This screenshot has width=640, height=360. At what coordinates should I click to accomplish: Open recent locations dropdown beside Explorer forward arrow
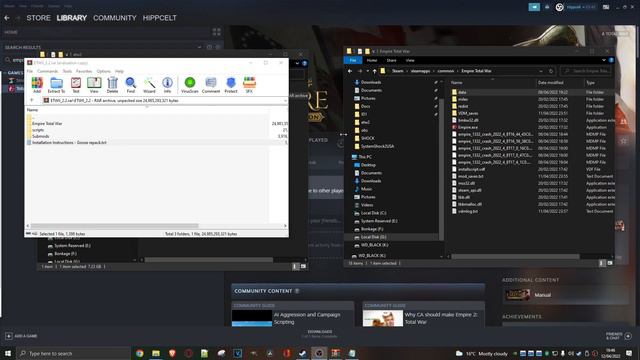(x=367, y=71)
